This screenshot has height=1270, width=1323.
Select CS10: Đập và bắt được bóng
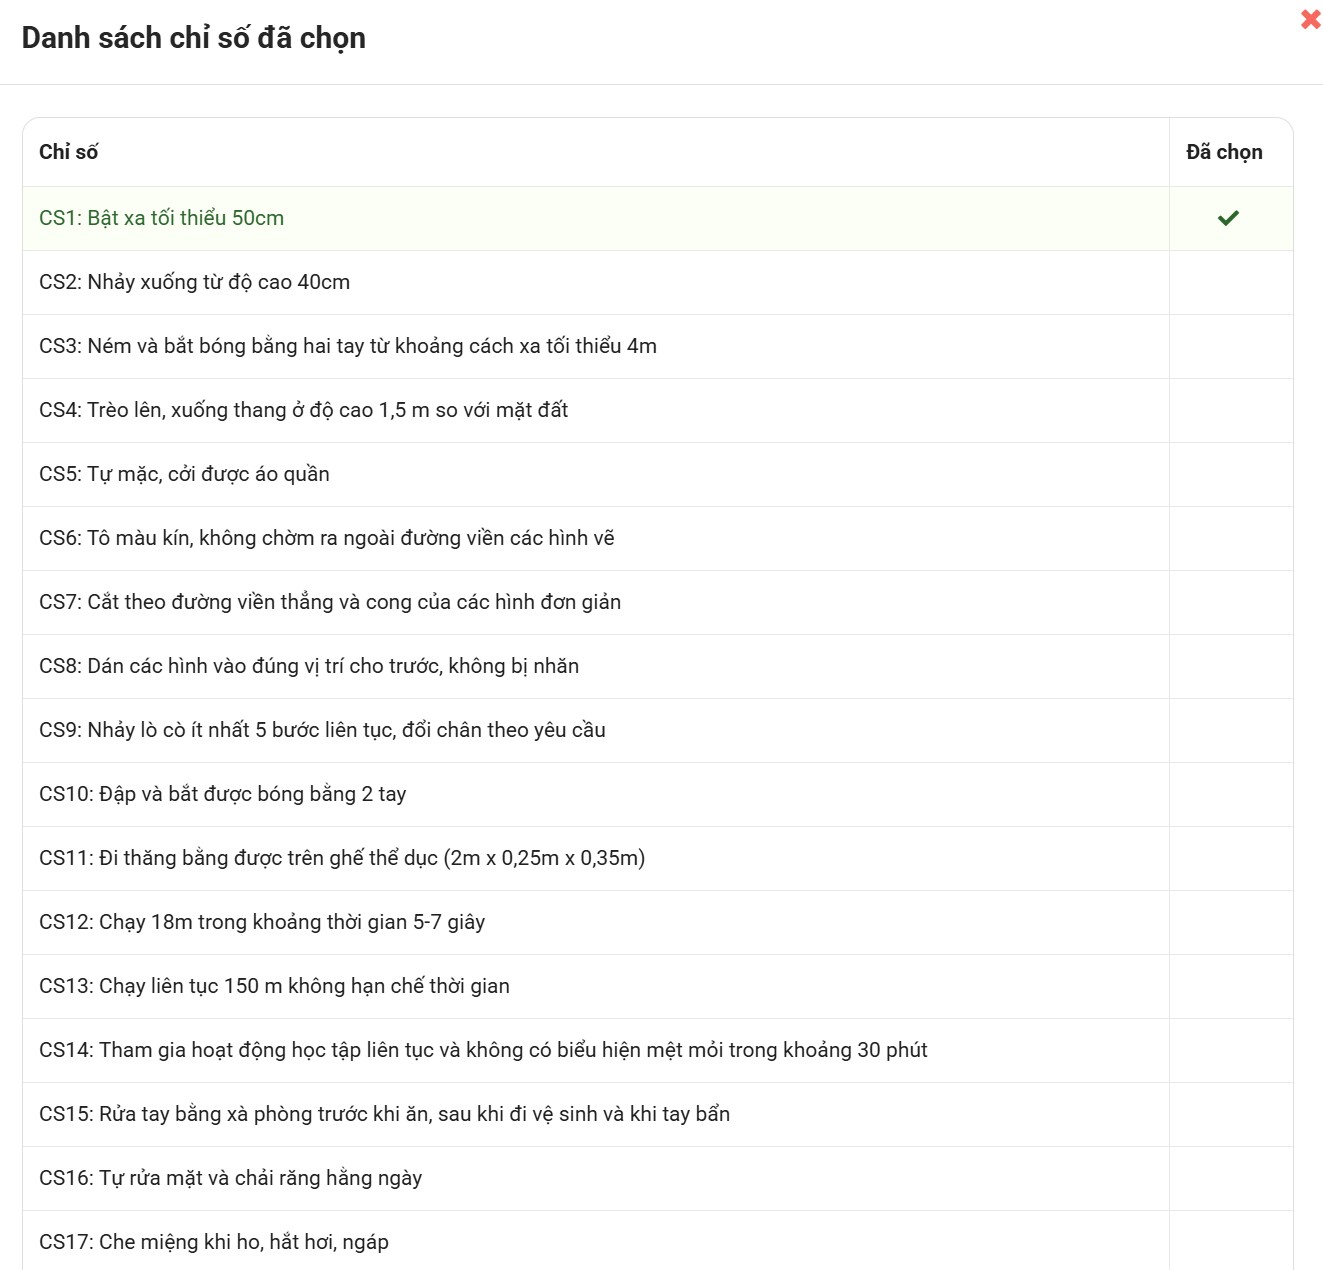point(223,794)
